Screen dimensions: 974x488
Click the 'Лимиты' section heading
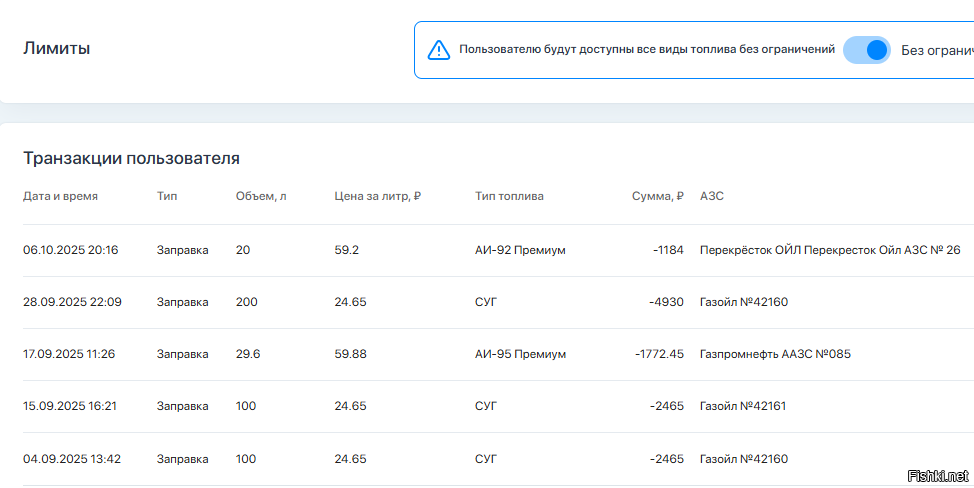pyautogui.click(x=56, y=48)
